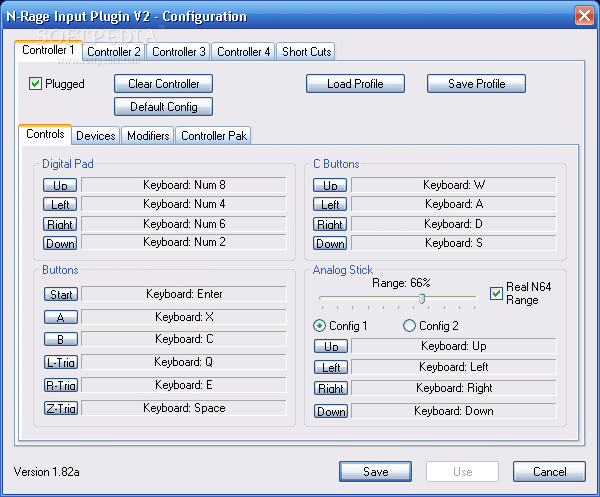Toggle the Real N64 Range checkbox
600x497 pixels.
[x=496, y=293]
